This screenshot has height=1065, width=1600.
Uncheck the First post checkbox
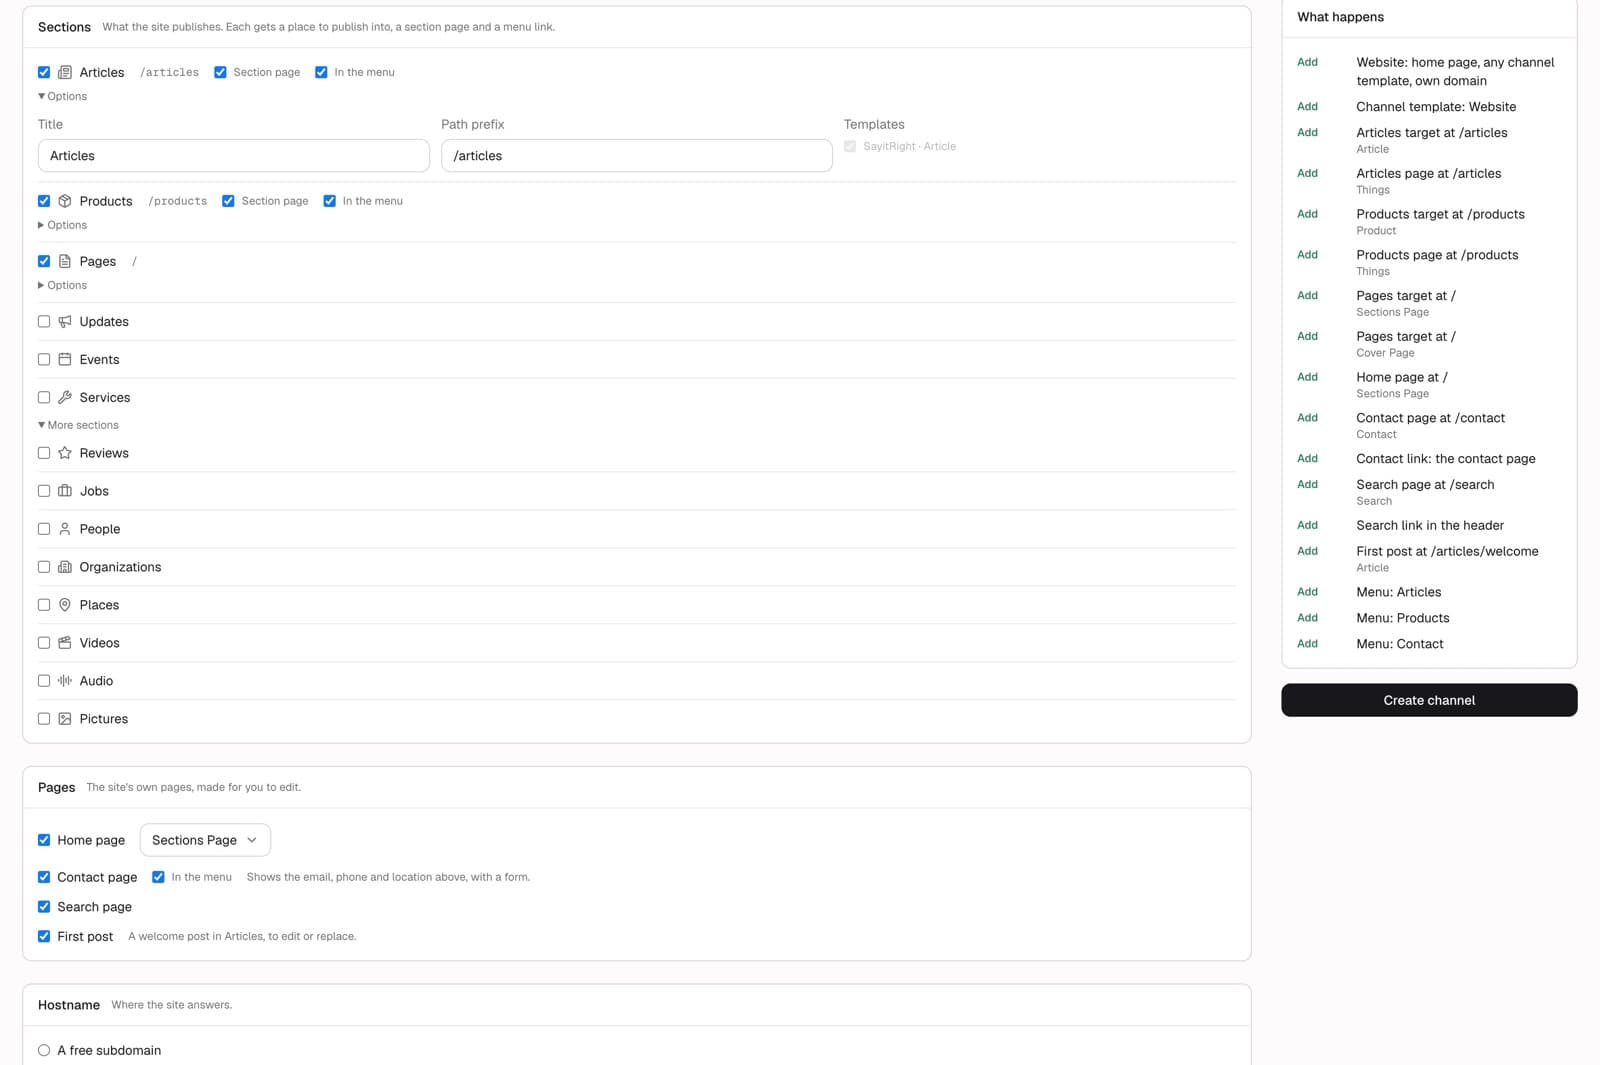click(x=44, y=937)
